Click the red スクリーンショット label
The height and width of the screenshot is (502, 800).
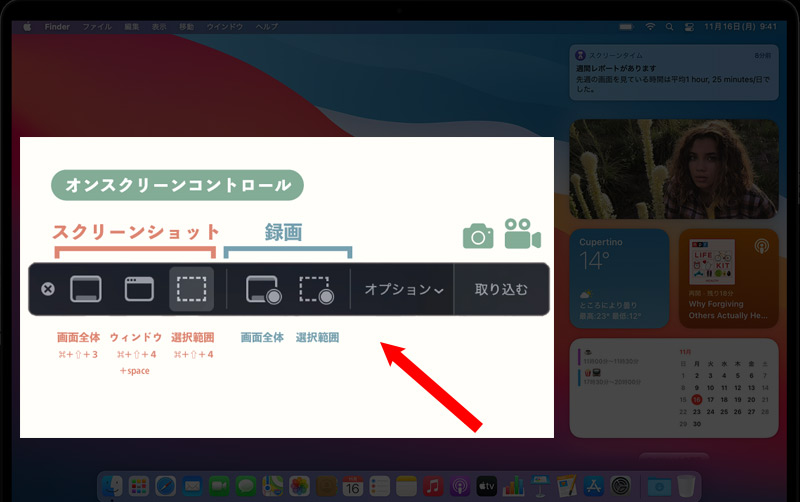pos(136,232)
